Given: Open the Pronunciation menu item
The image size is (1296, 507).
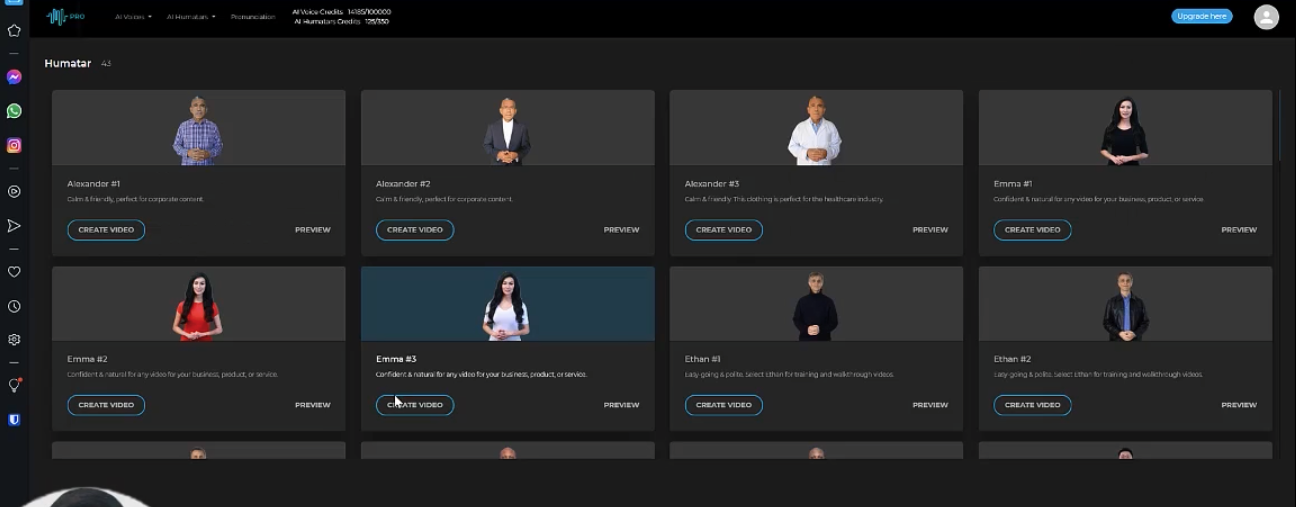Looking at the screenshot, I should click(252, 17).
